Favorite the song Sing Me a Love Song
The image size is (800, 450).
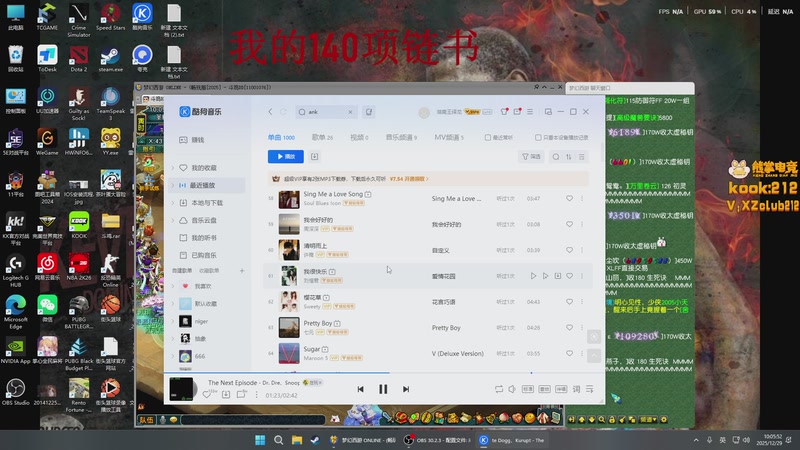(x=569, y=198)
